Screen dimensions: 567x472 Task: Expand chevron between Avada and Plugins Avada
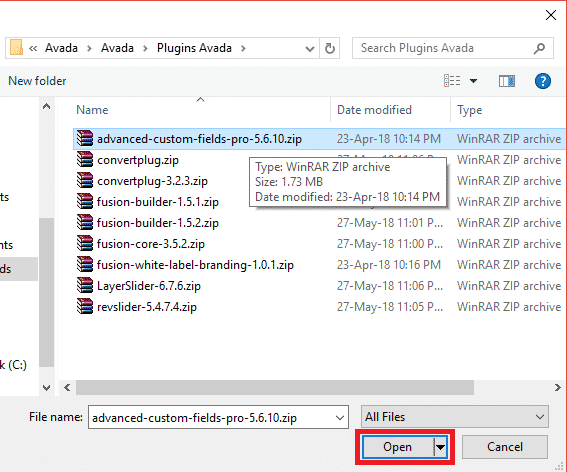[x=145, y=48]
